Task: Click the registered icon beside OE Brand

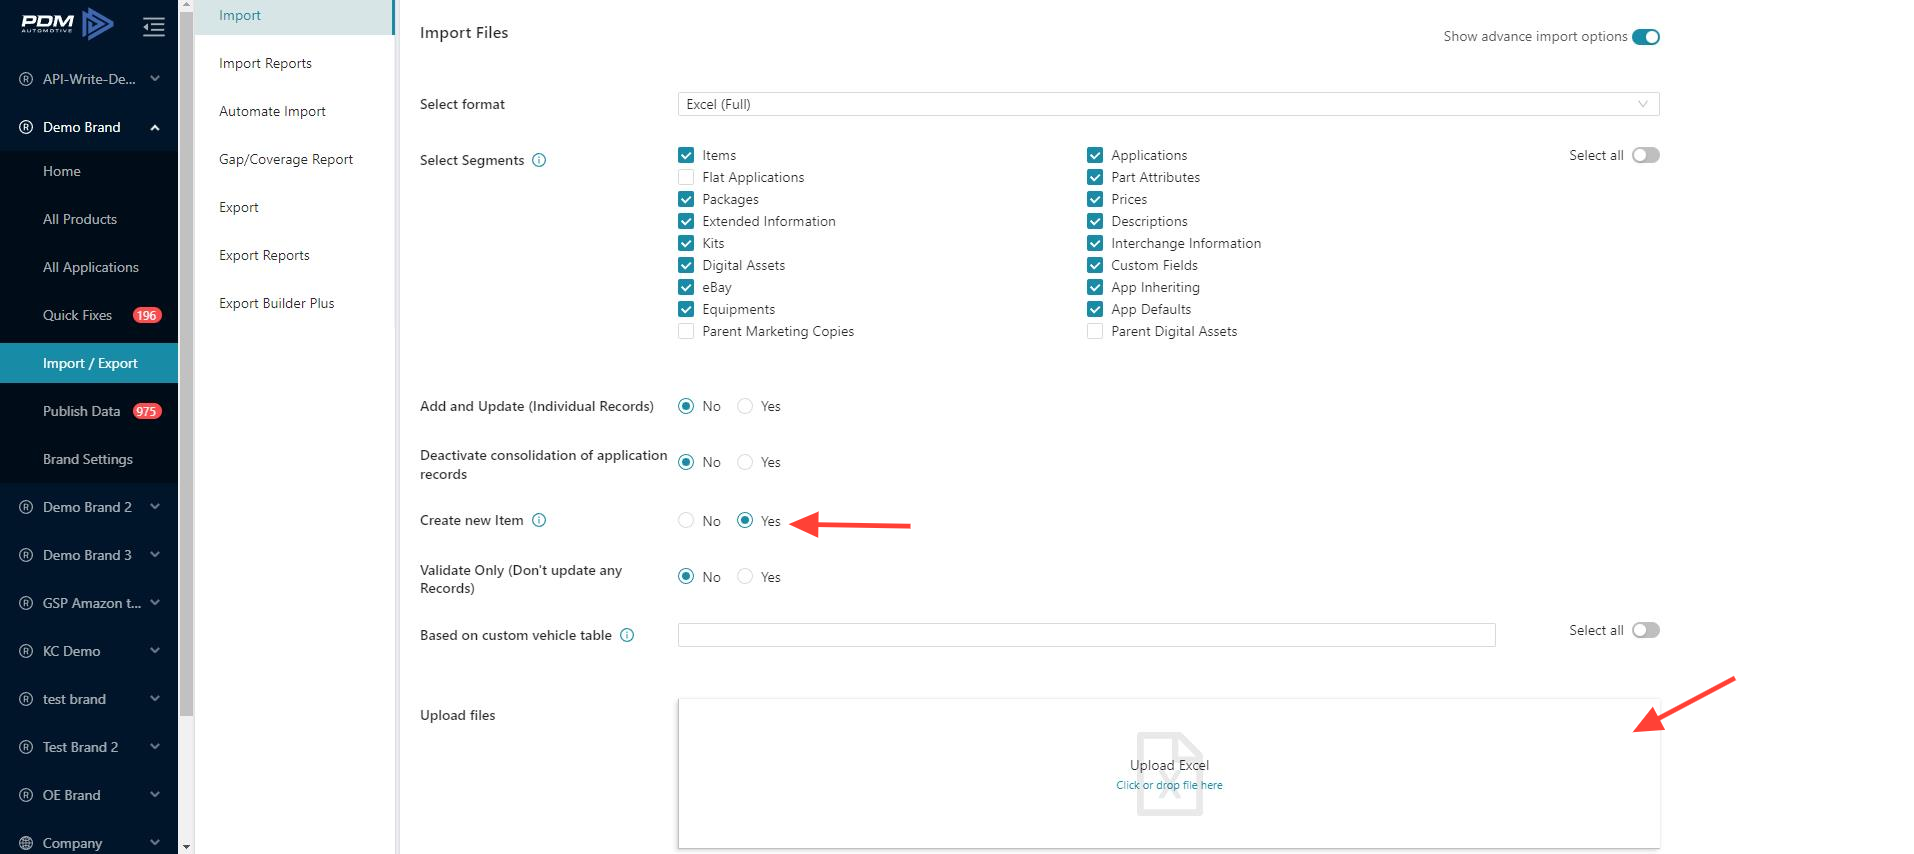Action: point(26,795)
